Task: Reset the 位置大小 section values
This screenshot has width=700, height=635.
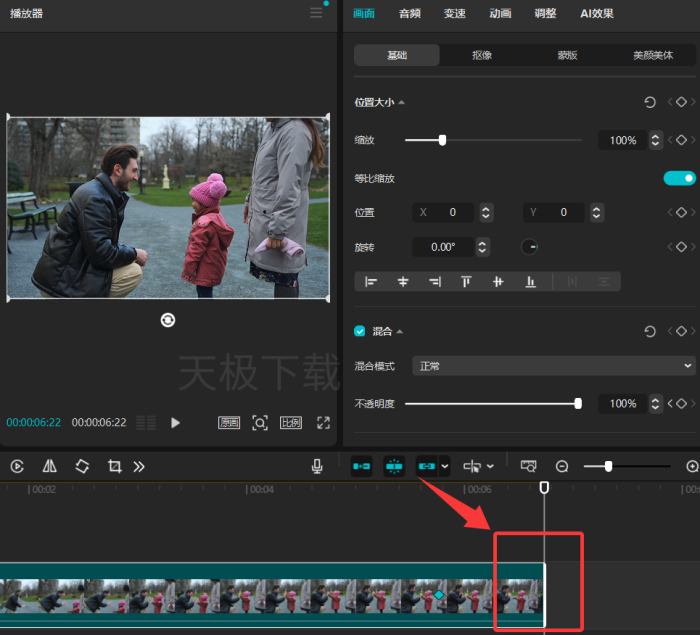Action: [x=650, y=102]
